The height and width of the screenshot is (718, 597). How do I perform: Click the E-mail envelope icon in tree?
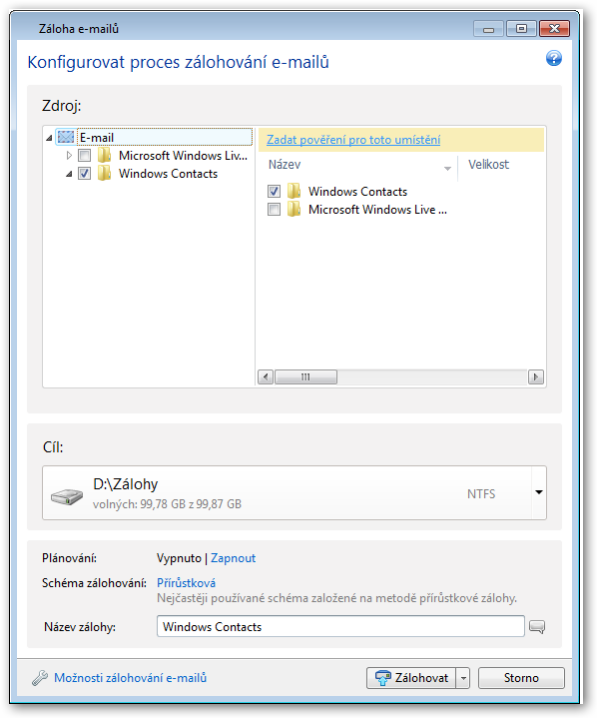coord(66,137)
